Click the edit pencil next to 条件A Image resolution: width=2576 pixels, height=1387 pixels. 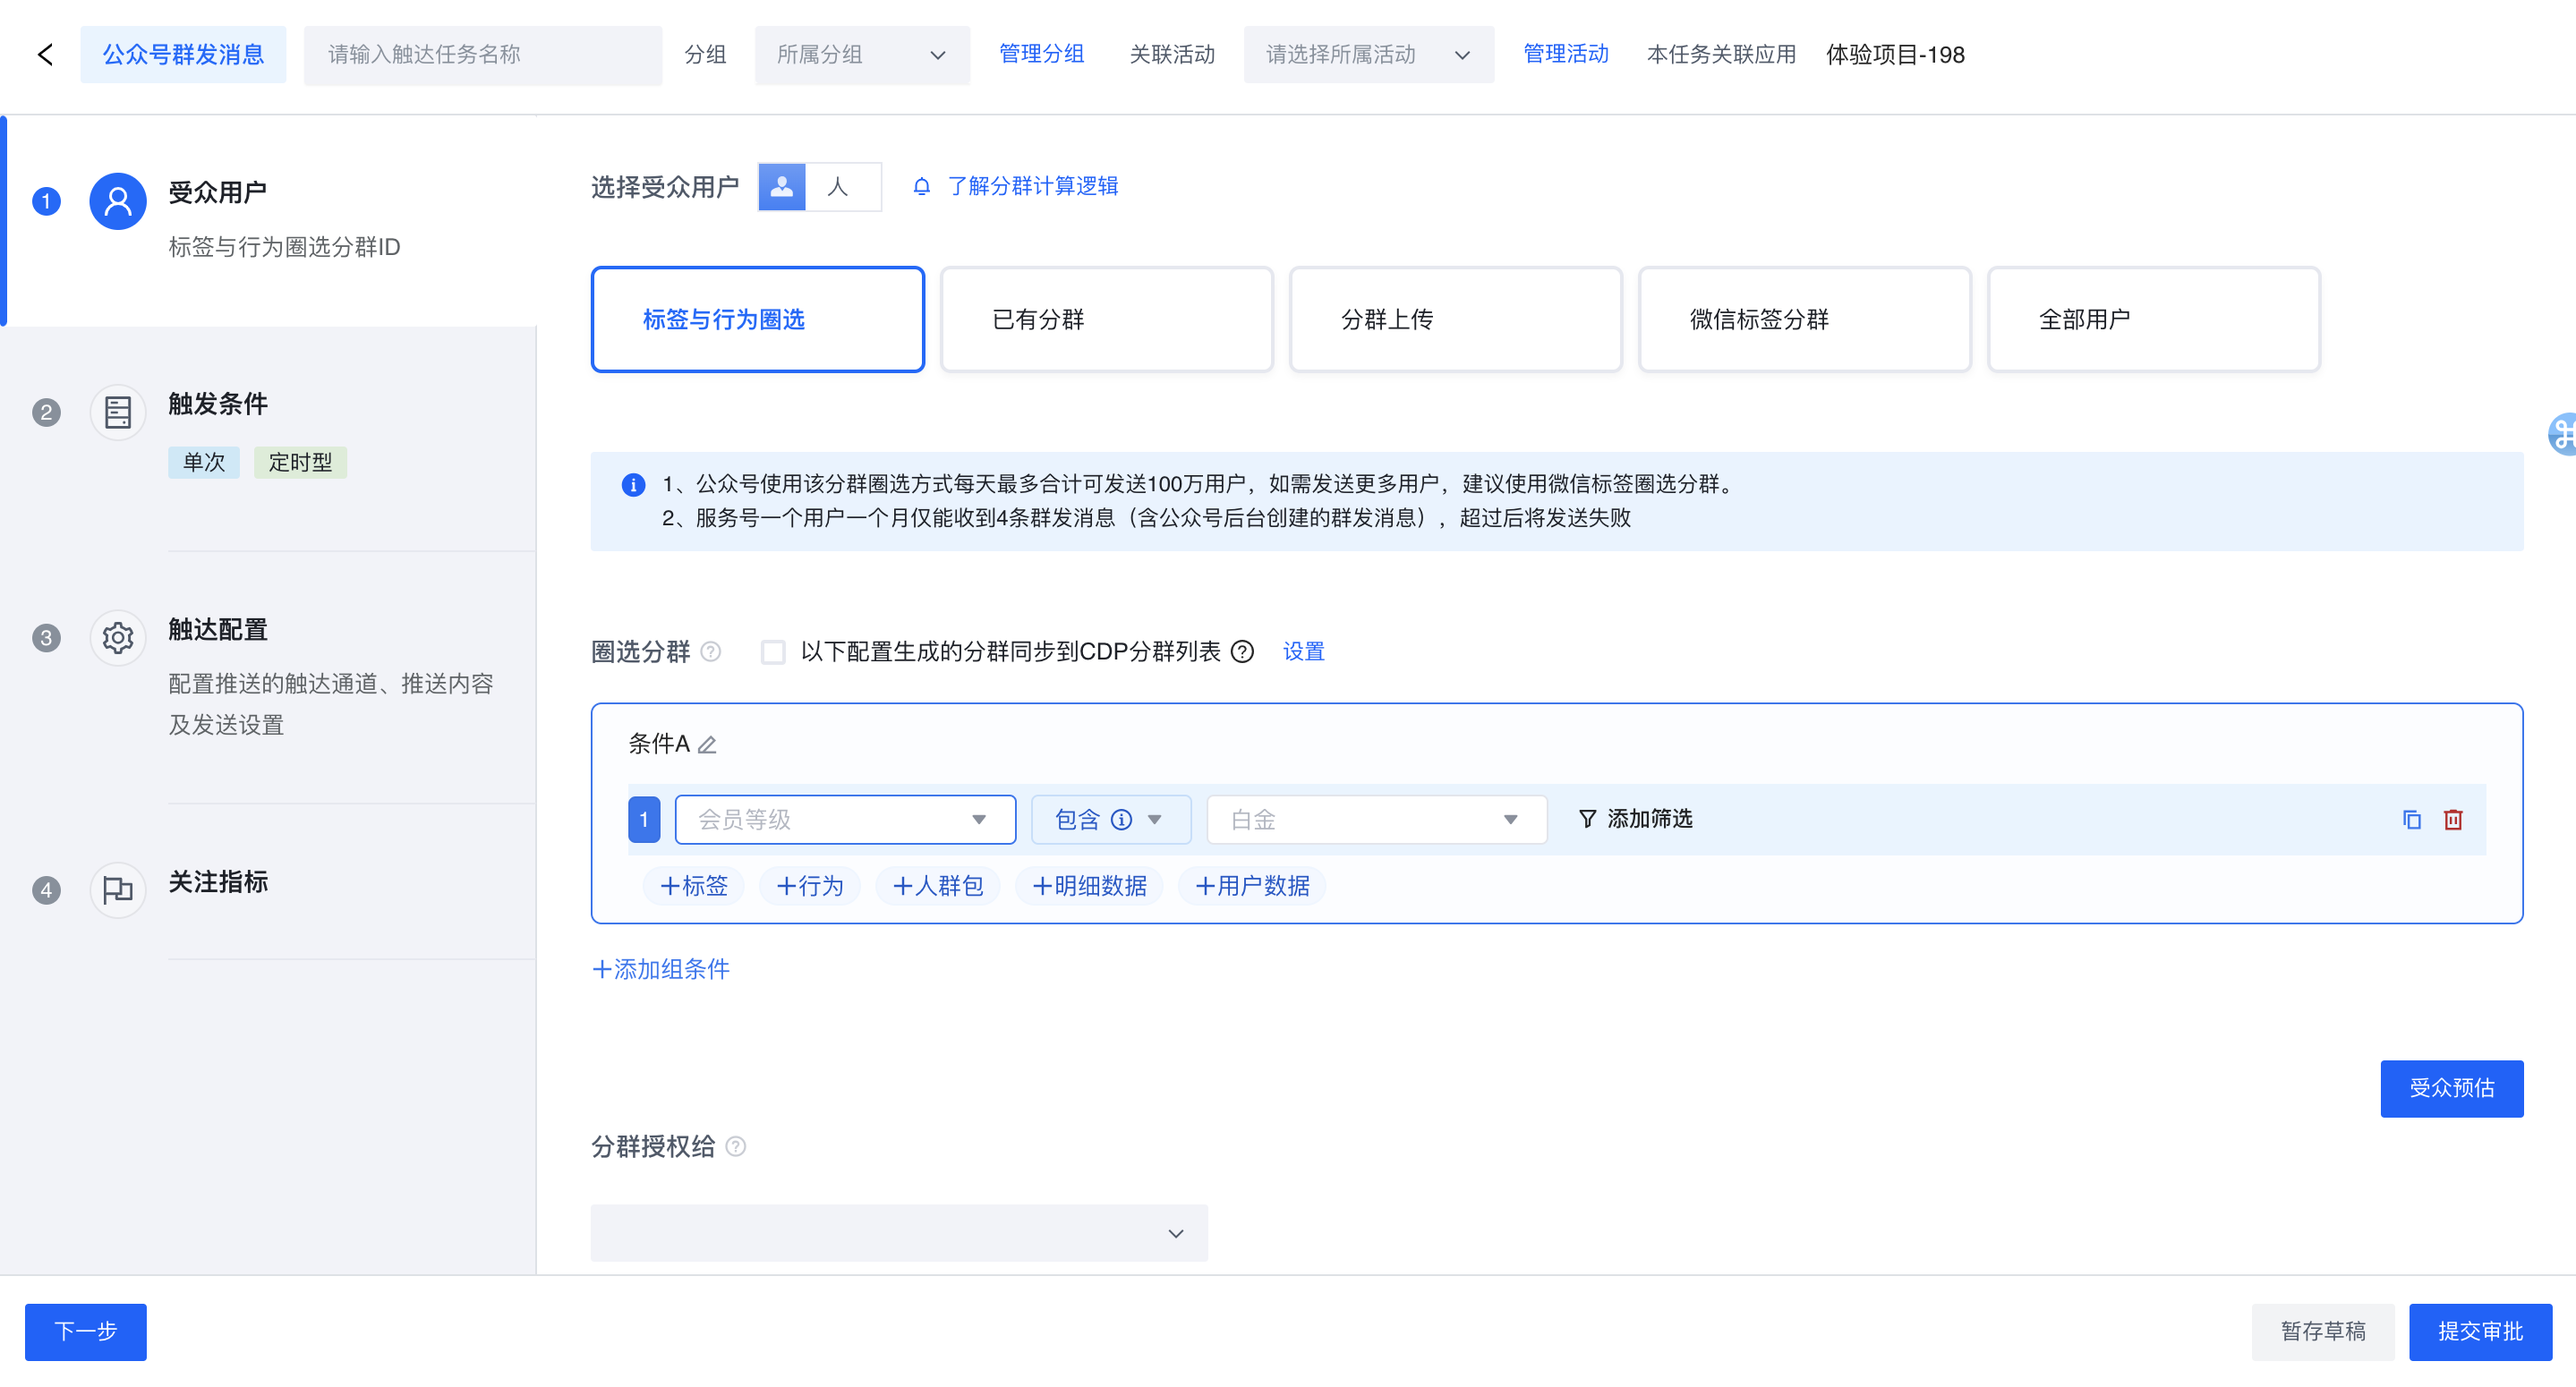707,745
